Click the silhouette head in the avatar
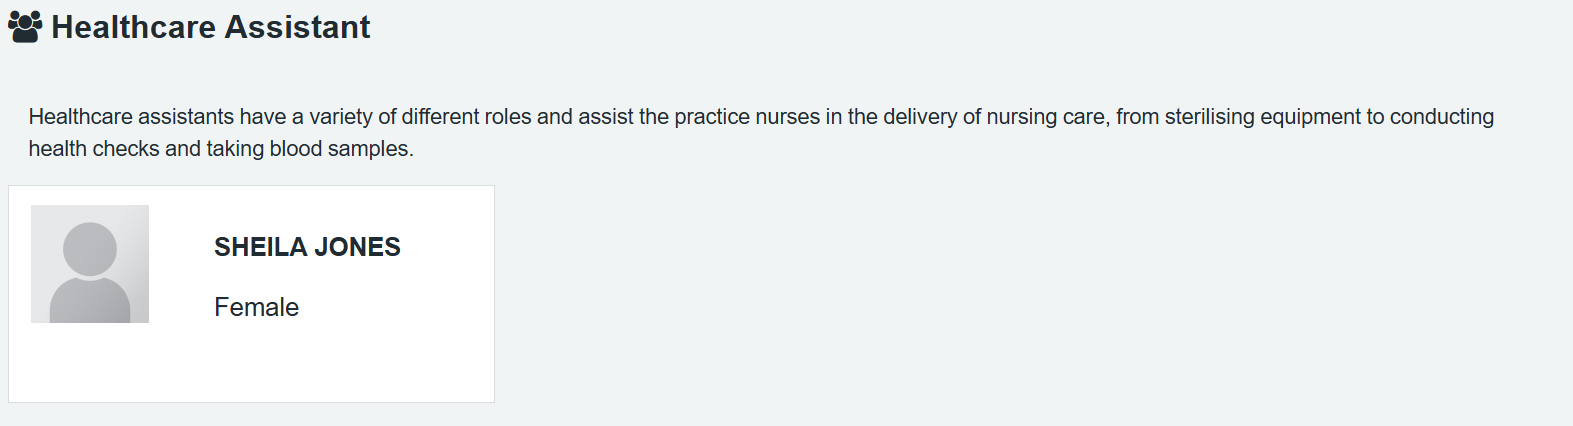This screenshot has height=426, width=1573. click(90, 248)
